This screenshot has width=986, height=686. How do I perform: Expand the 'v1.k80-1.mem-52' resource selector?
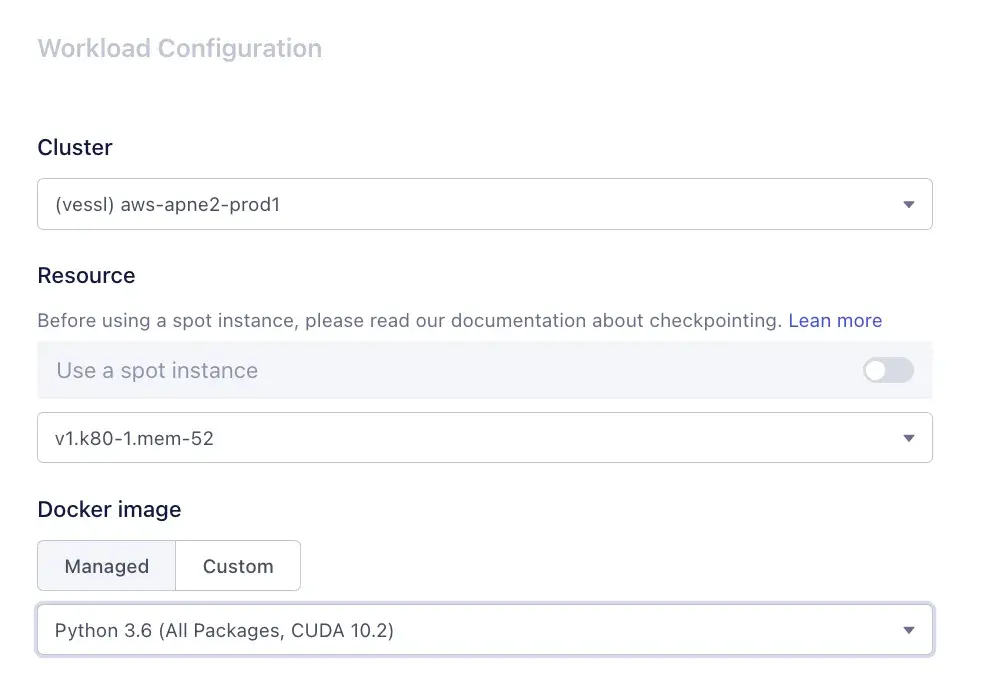(484, 438)
